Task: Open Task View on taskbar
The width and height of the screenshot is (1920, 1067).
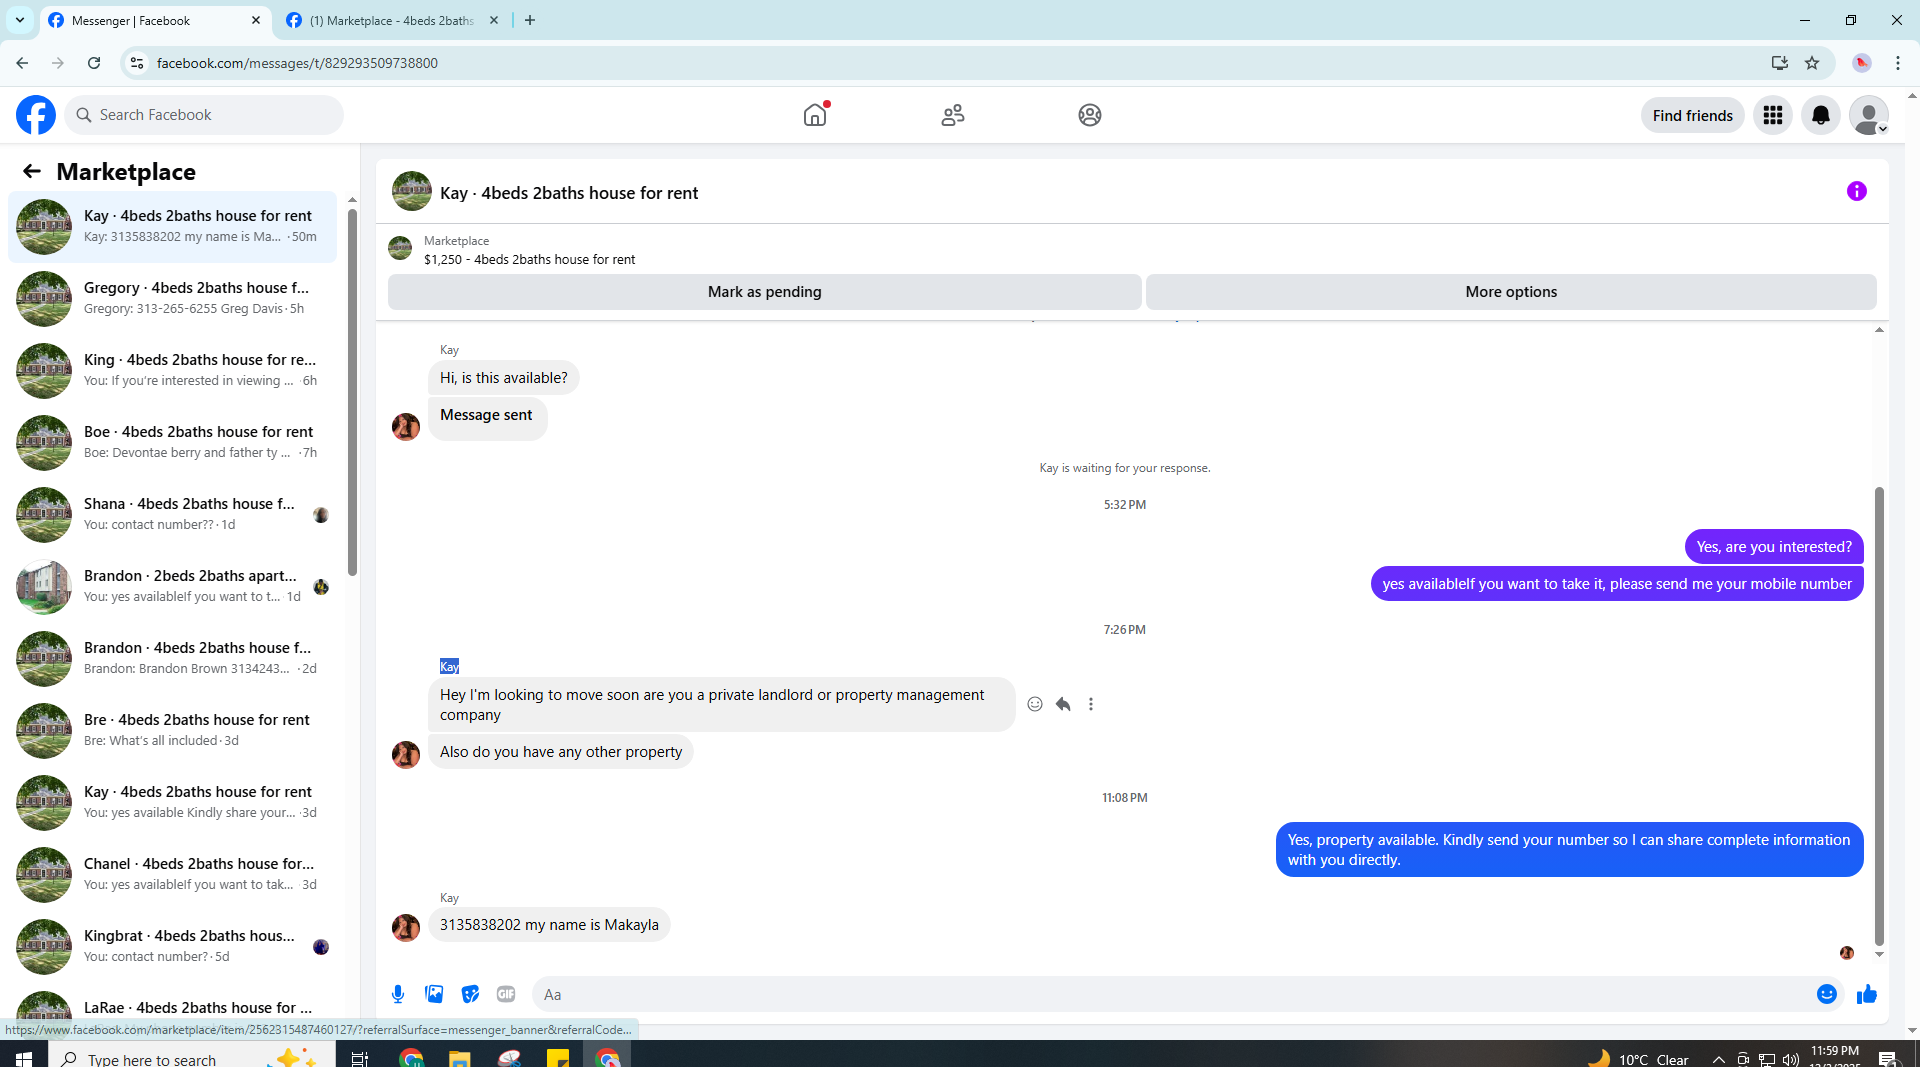Action: point(360,1057)
